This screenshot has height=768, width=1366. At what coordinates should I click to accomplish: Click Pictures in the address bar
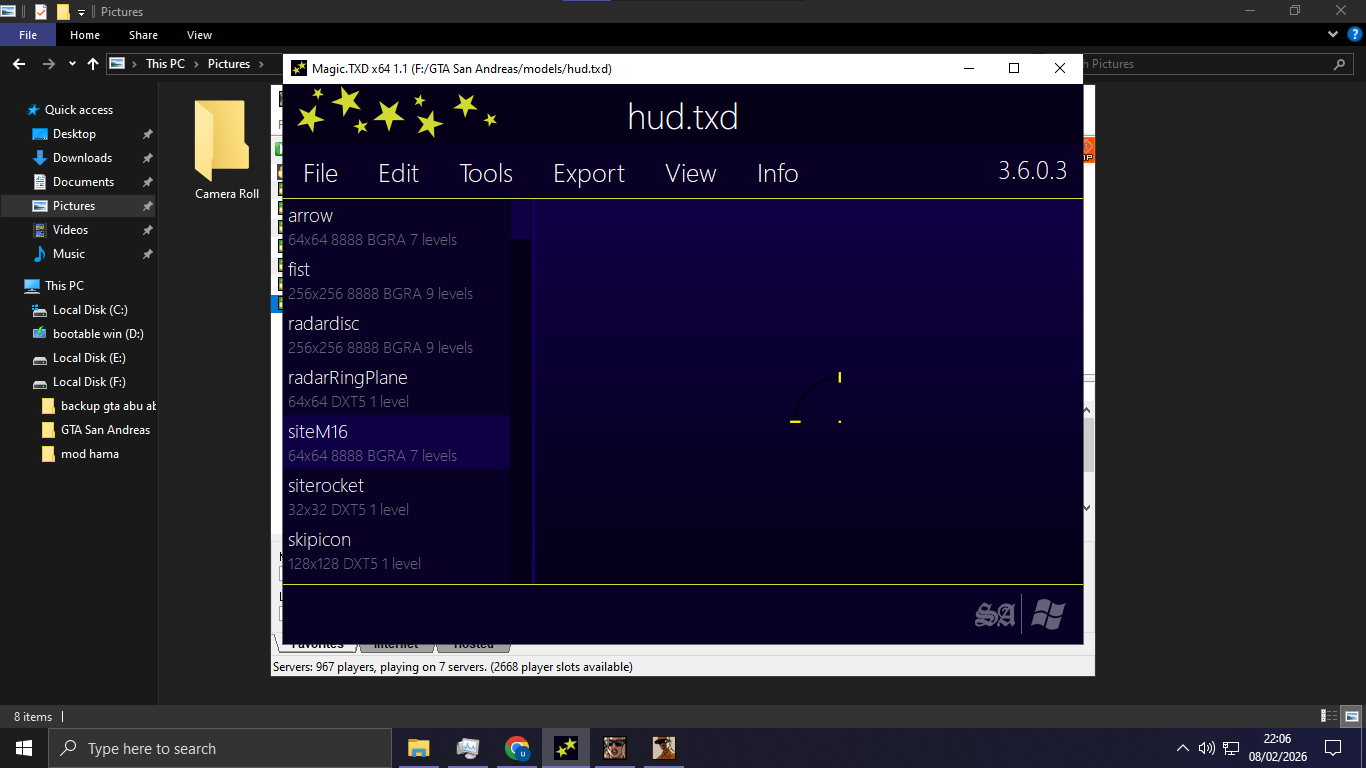pos(229,63)
